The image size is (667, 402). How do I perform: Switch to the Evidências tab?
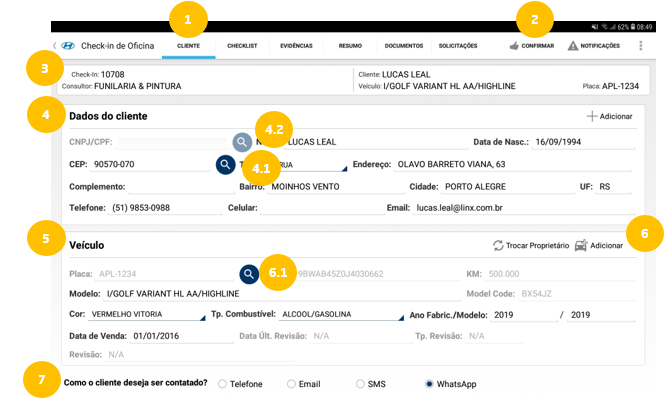coord(296,46)
